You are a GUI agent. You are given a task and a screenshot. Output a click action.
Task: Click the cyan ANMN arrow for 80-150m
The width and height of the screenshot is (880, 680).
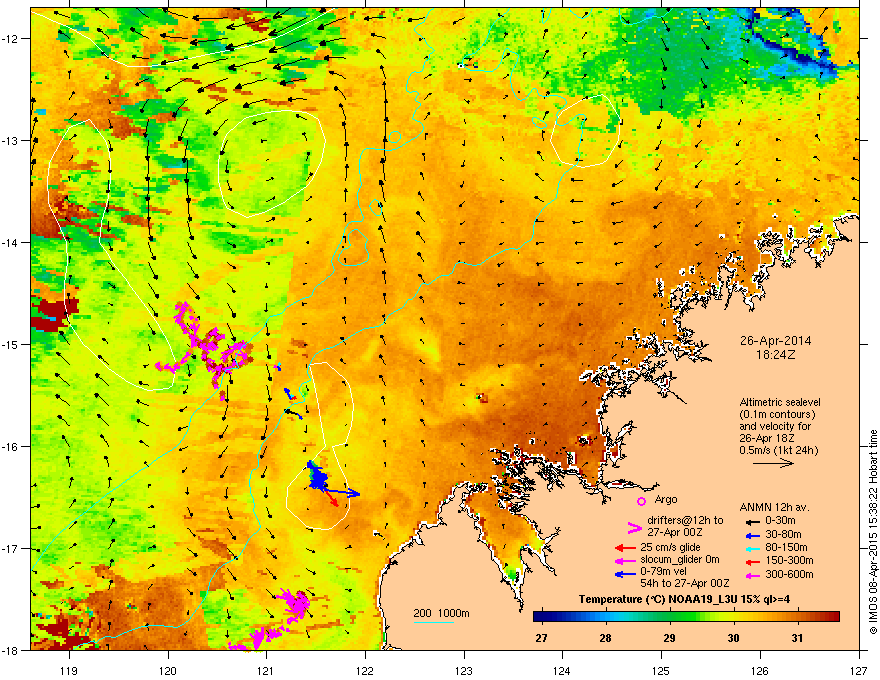coord(753,548)
